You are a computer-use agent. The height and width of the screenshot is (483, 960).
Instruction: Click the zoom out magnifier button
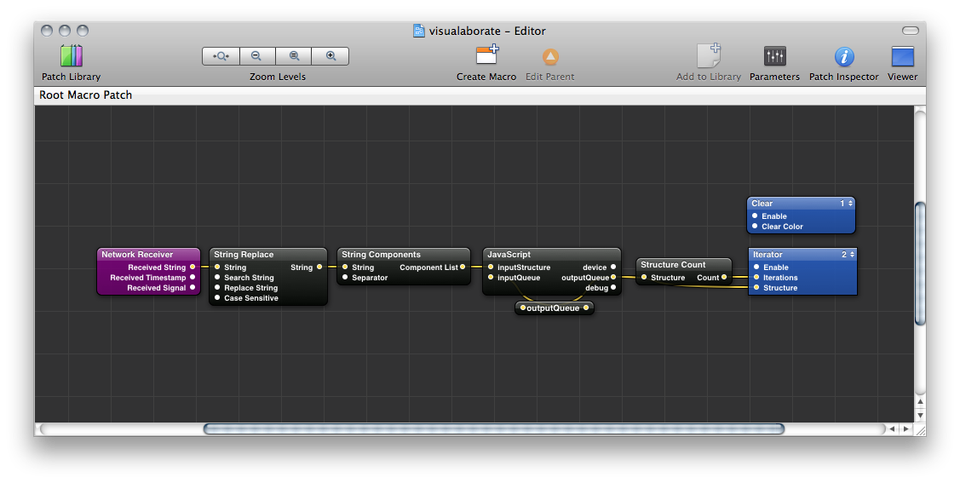[257, 56]
